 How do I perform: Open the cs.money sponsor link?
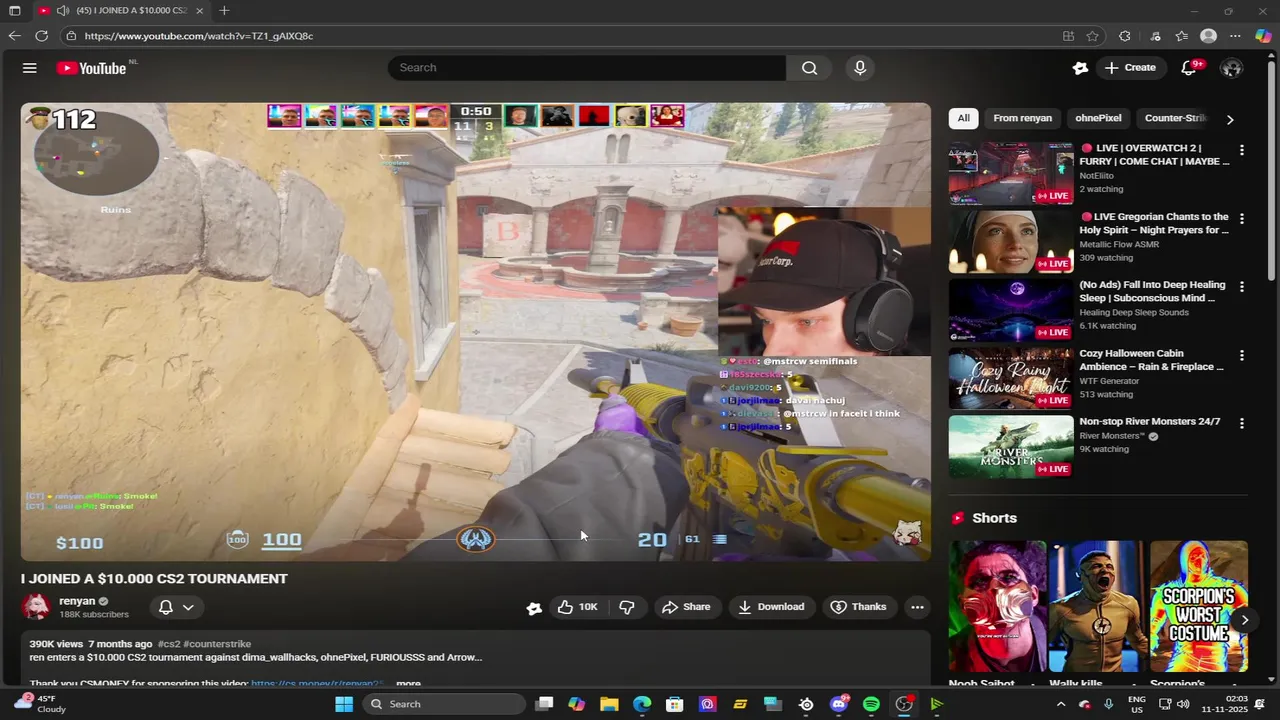(318, 684)
